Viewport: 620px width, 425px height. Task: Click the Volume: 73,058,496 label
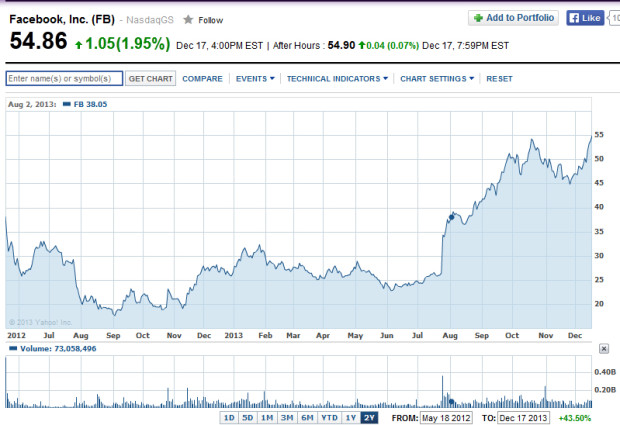click(58, 349)
